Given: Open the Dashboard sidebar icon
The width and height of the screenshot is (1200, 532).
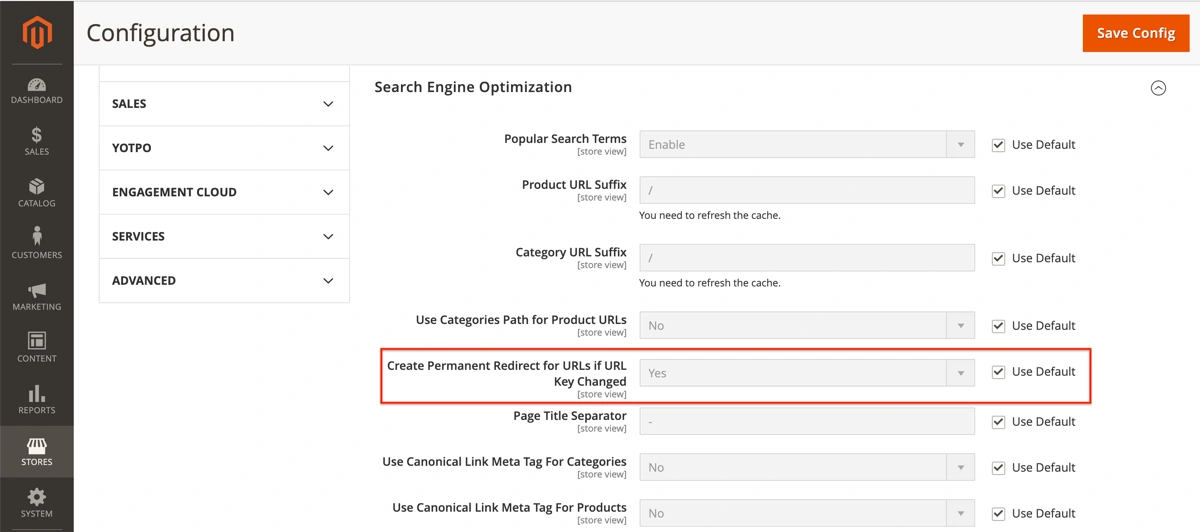Looking at the screenshot, I should [37, 86].
